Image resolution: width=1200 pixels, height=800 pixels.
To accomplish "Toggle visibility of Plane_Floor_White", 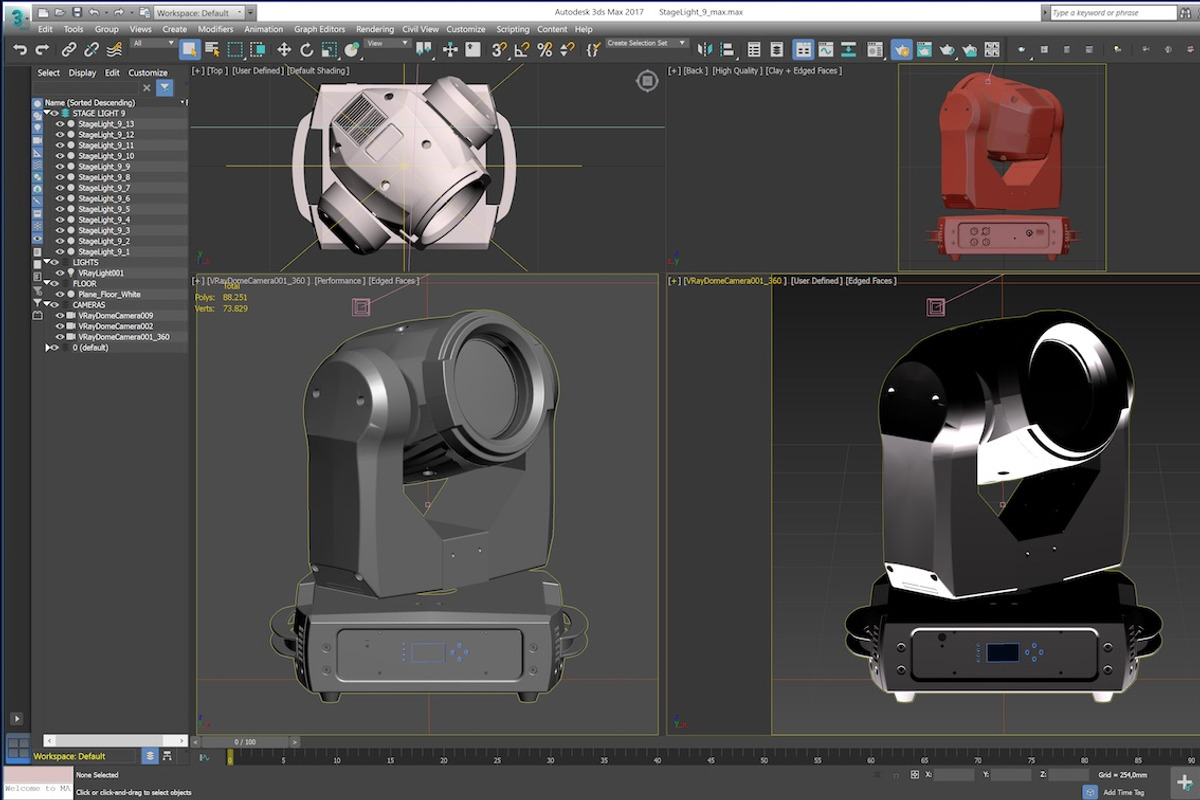I will coord(59,294).
